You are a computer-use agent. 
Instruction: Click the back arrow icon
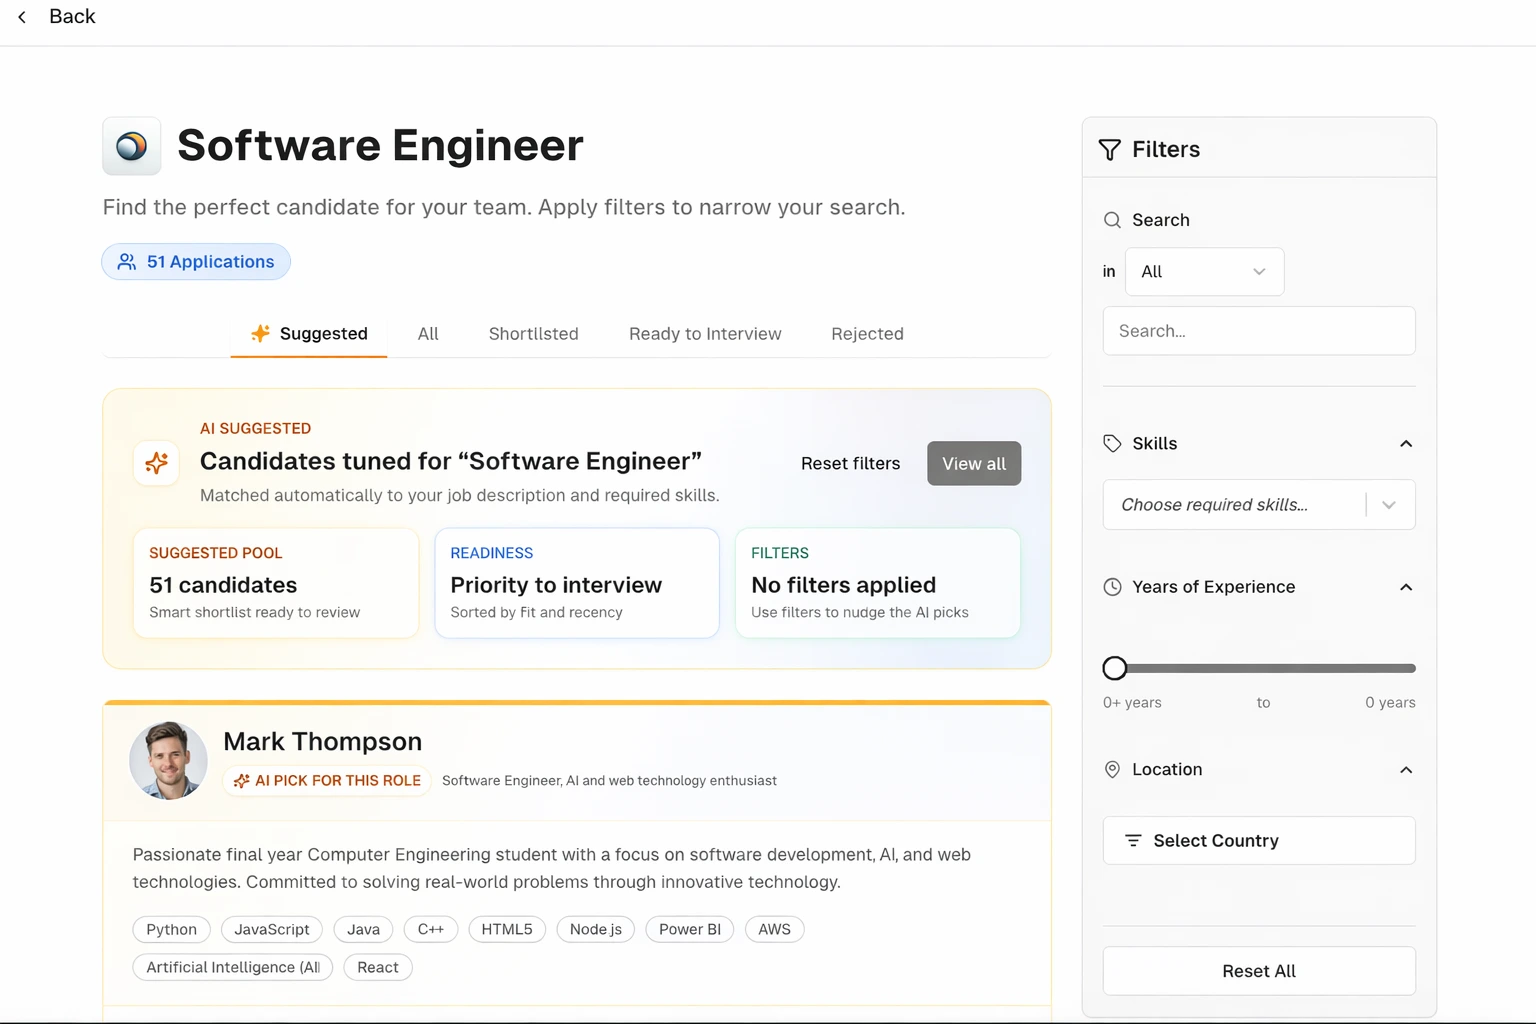pyautogui.click(x=22, y=17)
